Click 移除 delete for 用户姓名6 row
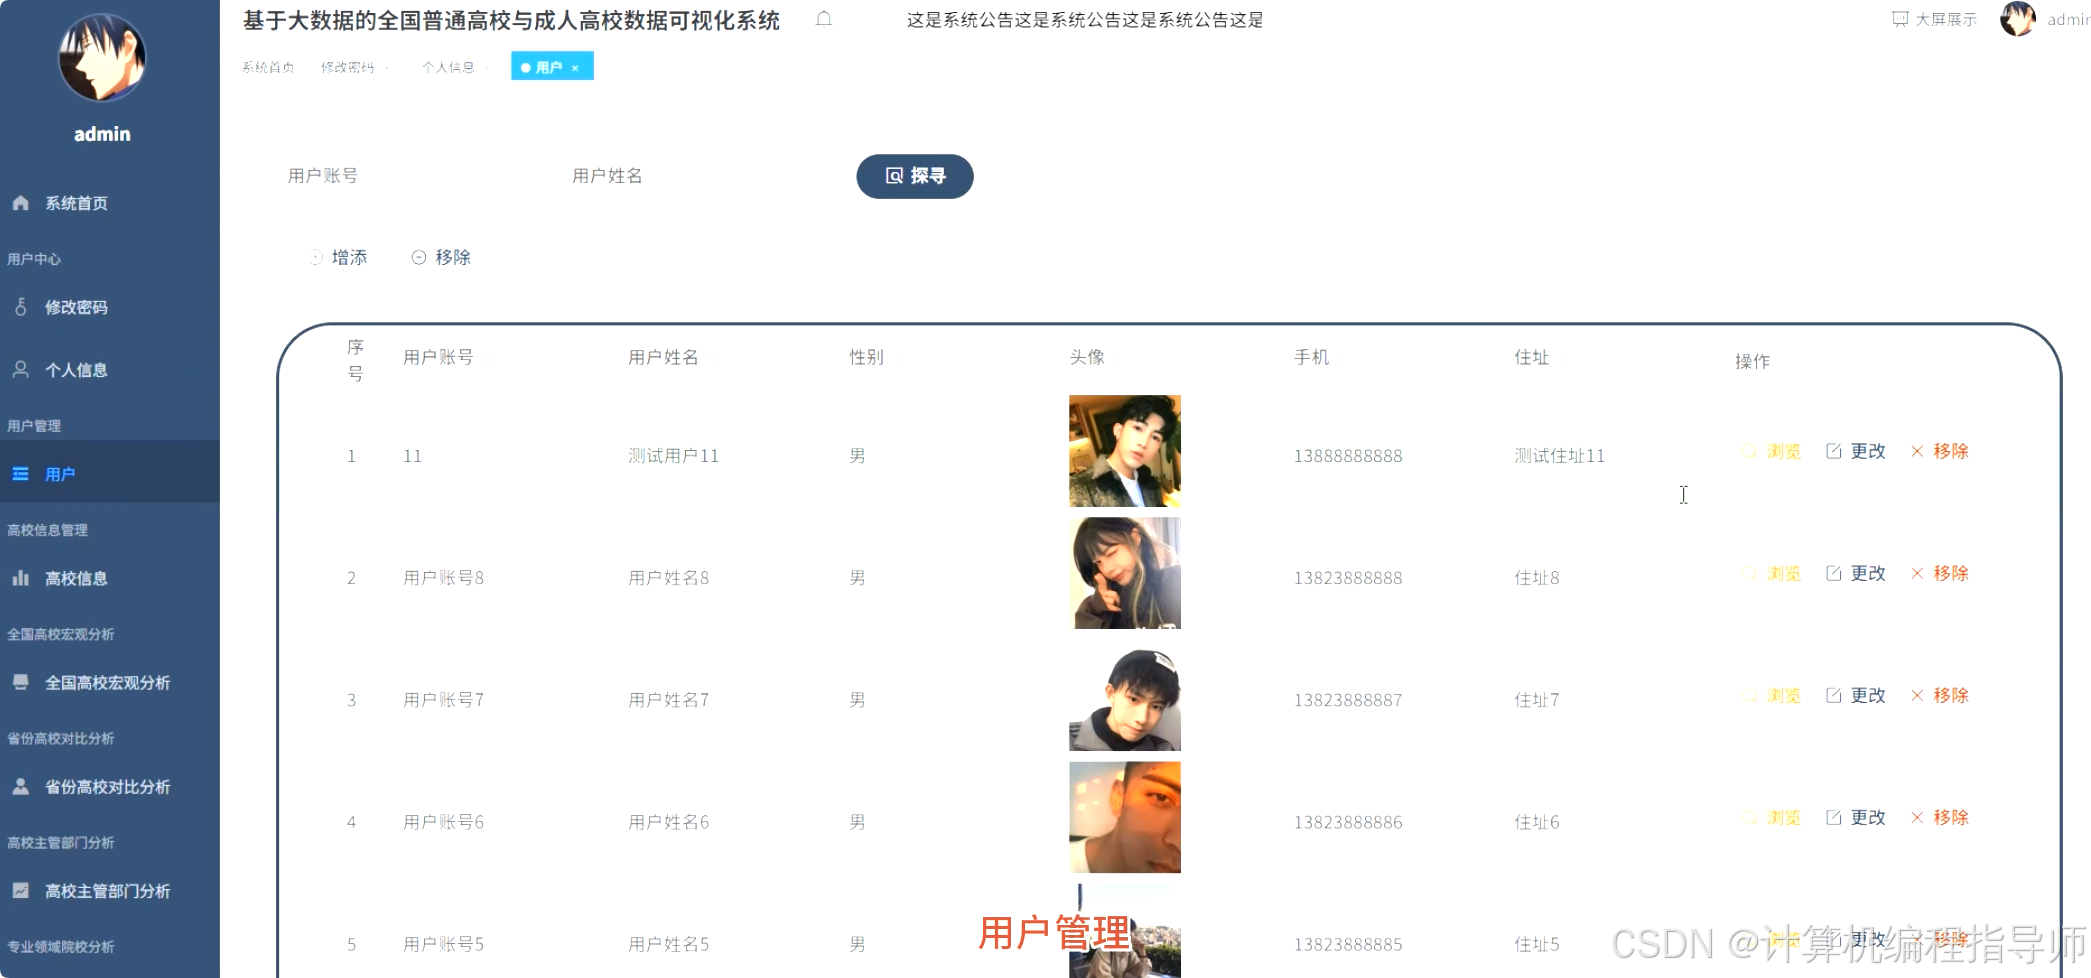The image size is (2091, 978). (1940, 817)
